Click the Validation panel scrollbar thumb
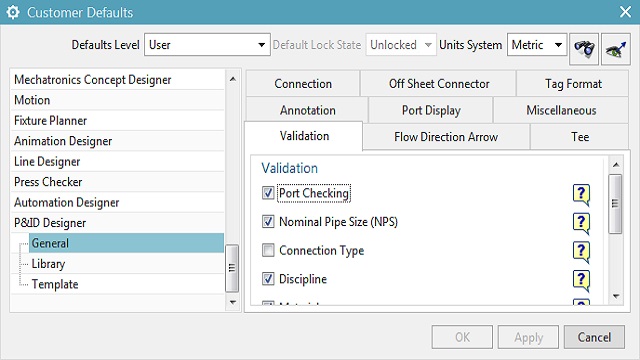640x360 pixels. pos(616,204)
